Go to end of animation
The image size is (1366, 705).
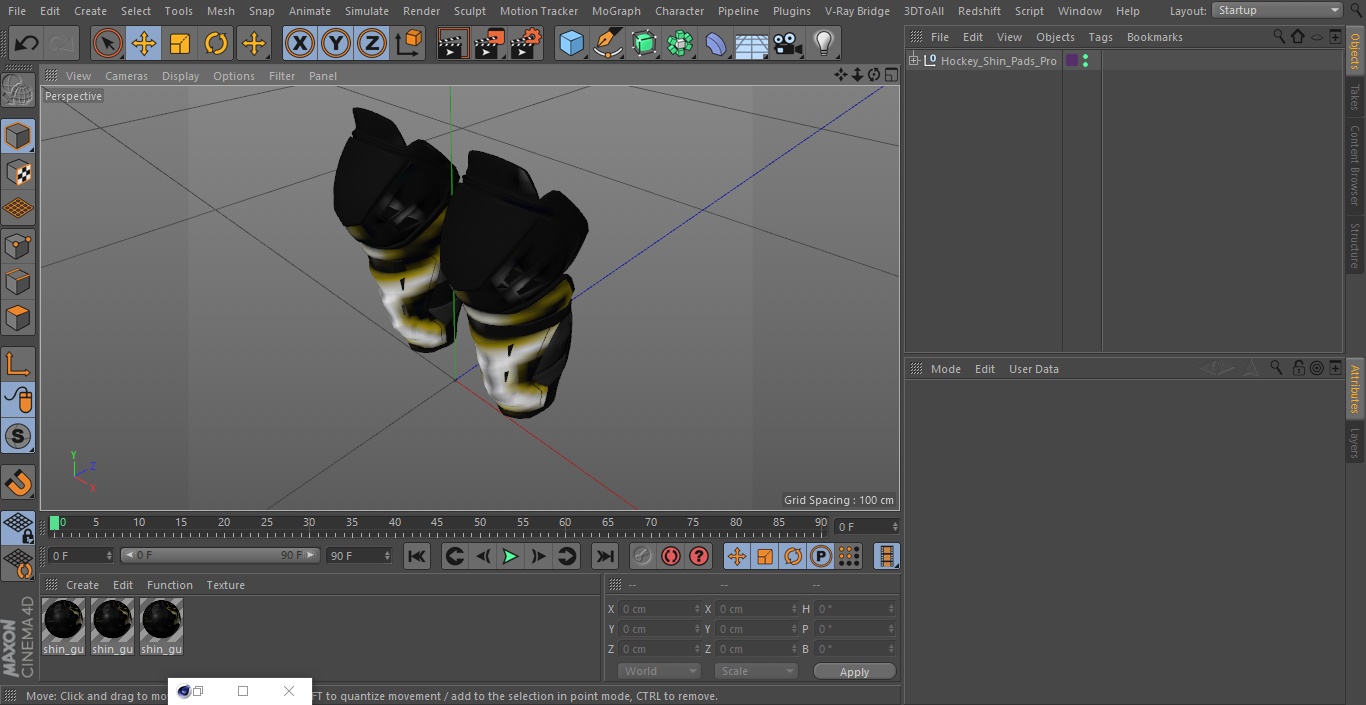point(605,556)
